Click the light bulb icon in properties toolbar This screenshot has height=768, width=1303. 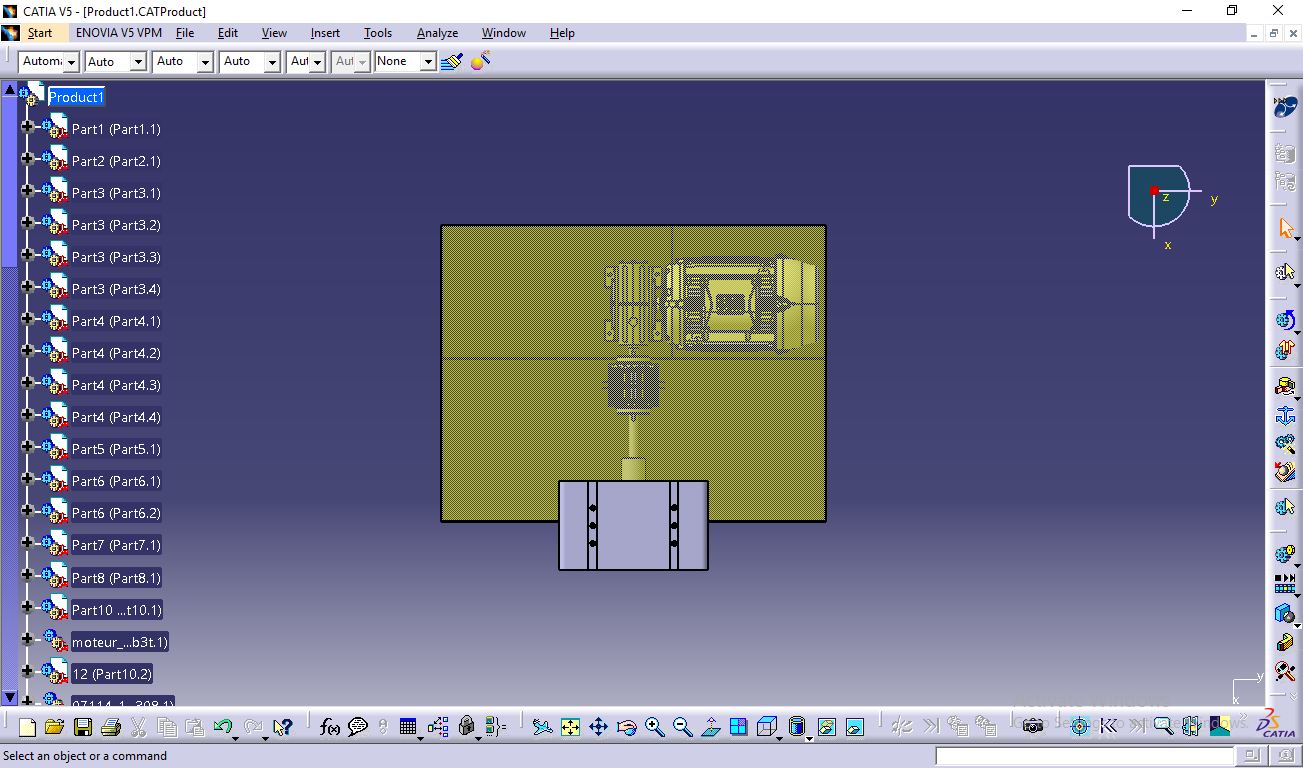tap(480, 61)
